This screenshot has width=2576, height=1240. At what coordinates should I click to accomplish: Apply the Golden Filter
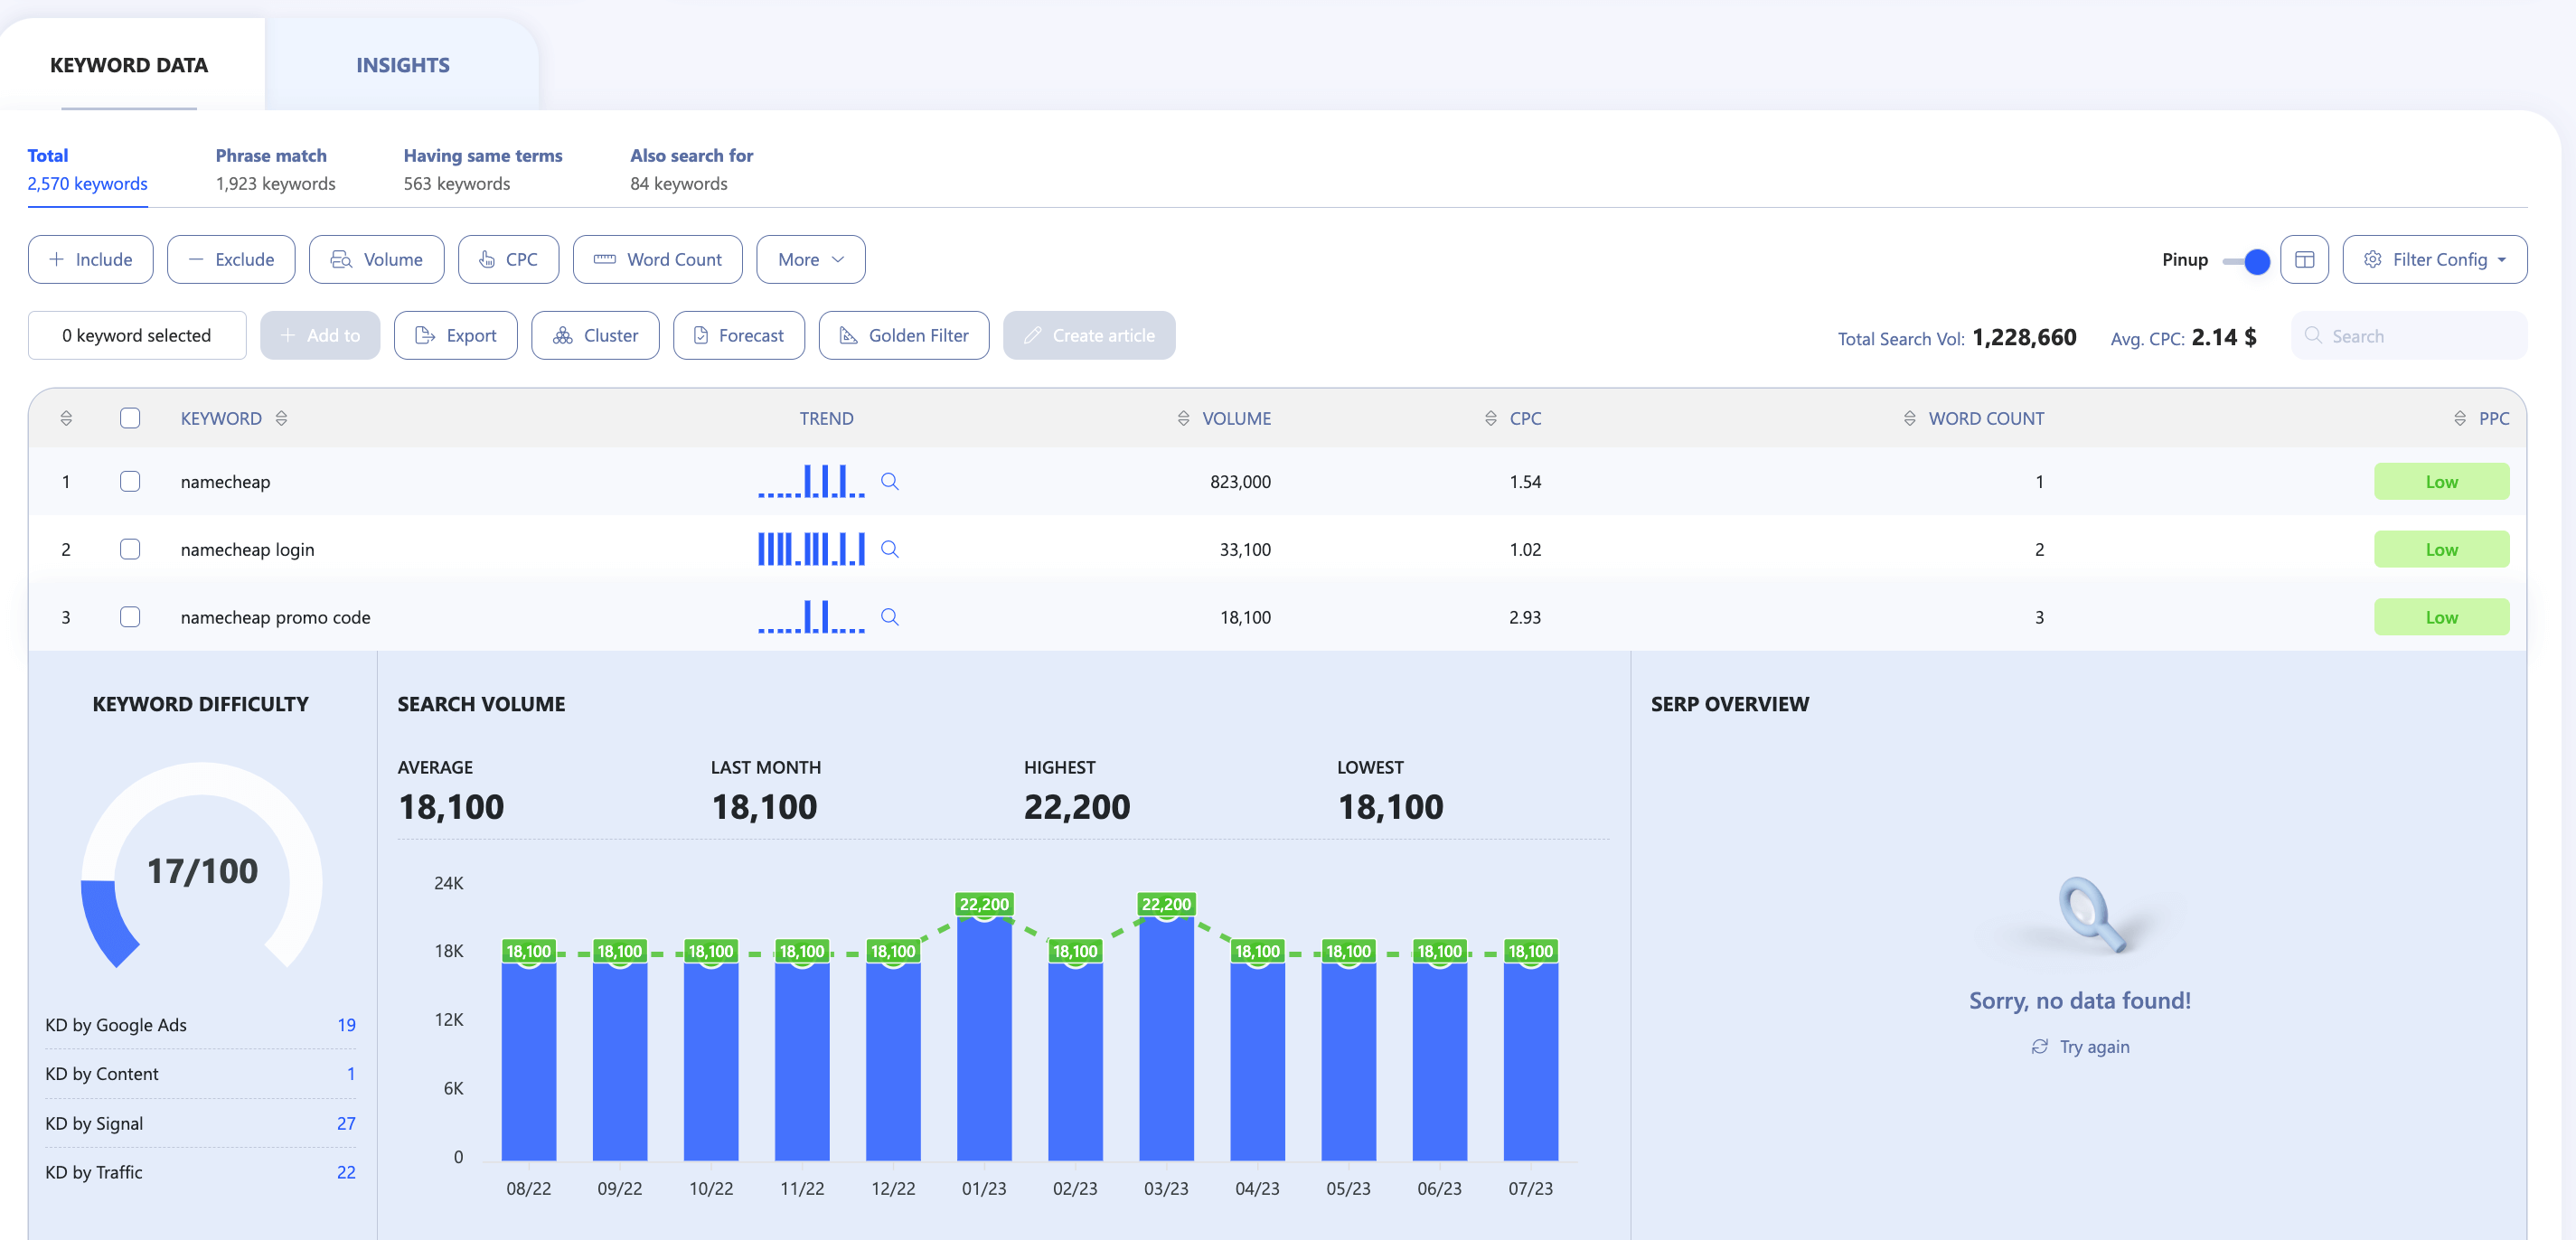coord(904,335)
